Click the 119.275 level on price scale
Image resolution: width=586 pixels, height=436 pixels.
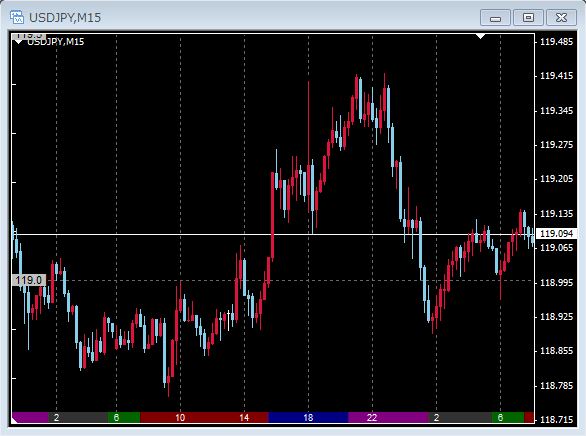556,145
